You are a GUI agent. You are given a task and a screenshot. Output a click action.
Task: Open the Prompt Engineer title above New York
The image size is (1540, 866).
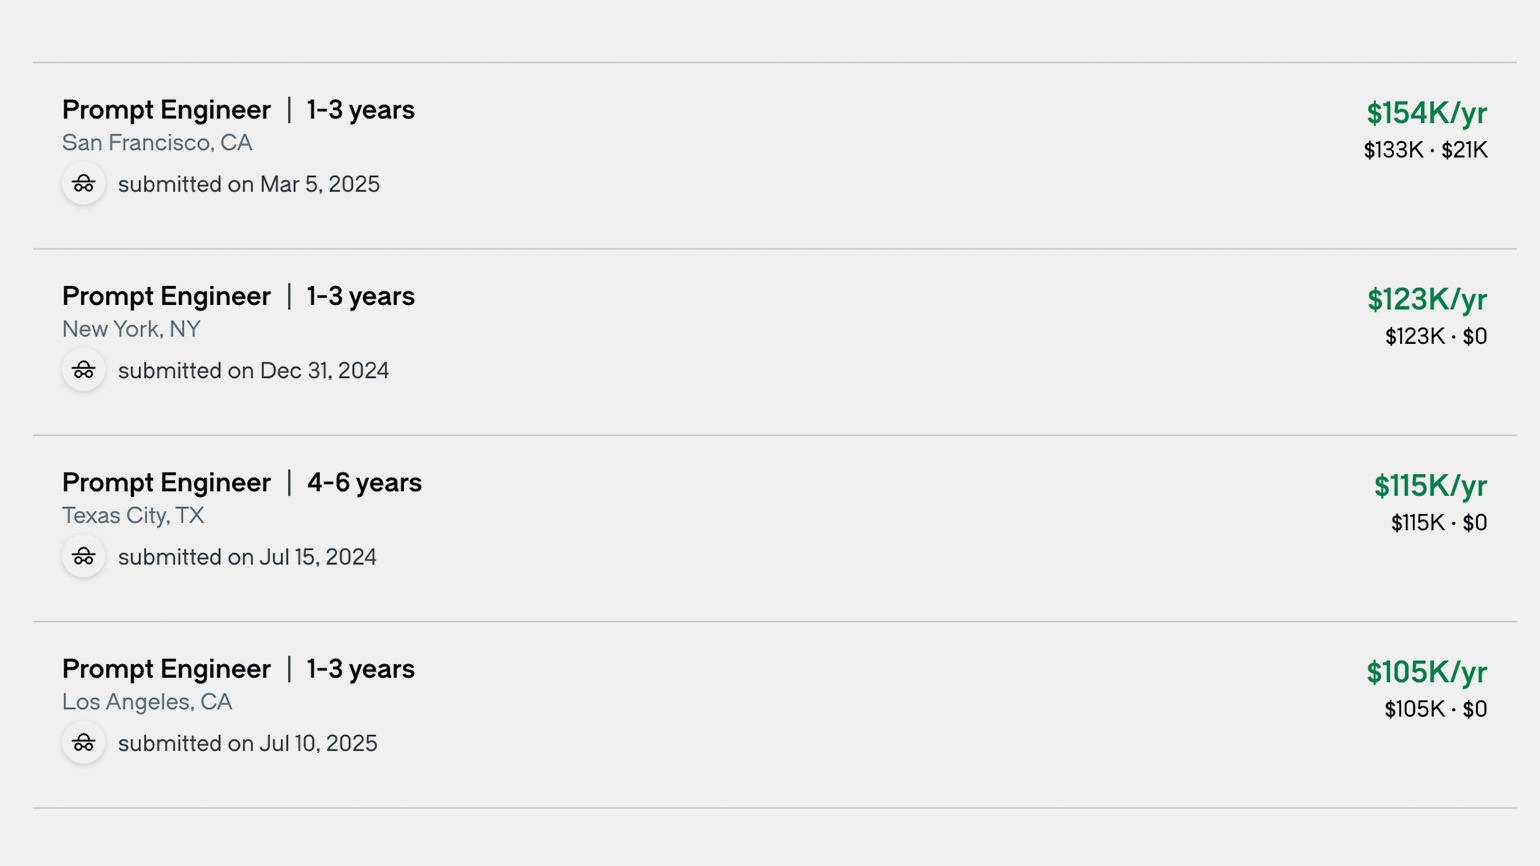(166, 296)
